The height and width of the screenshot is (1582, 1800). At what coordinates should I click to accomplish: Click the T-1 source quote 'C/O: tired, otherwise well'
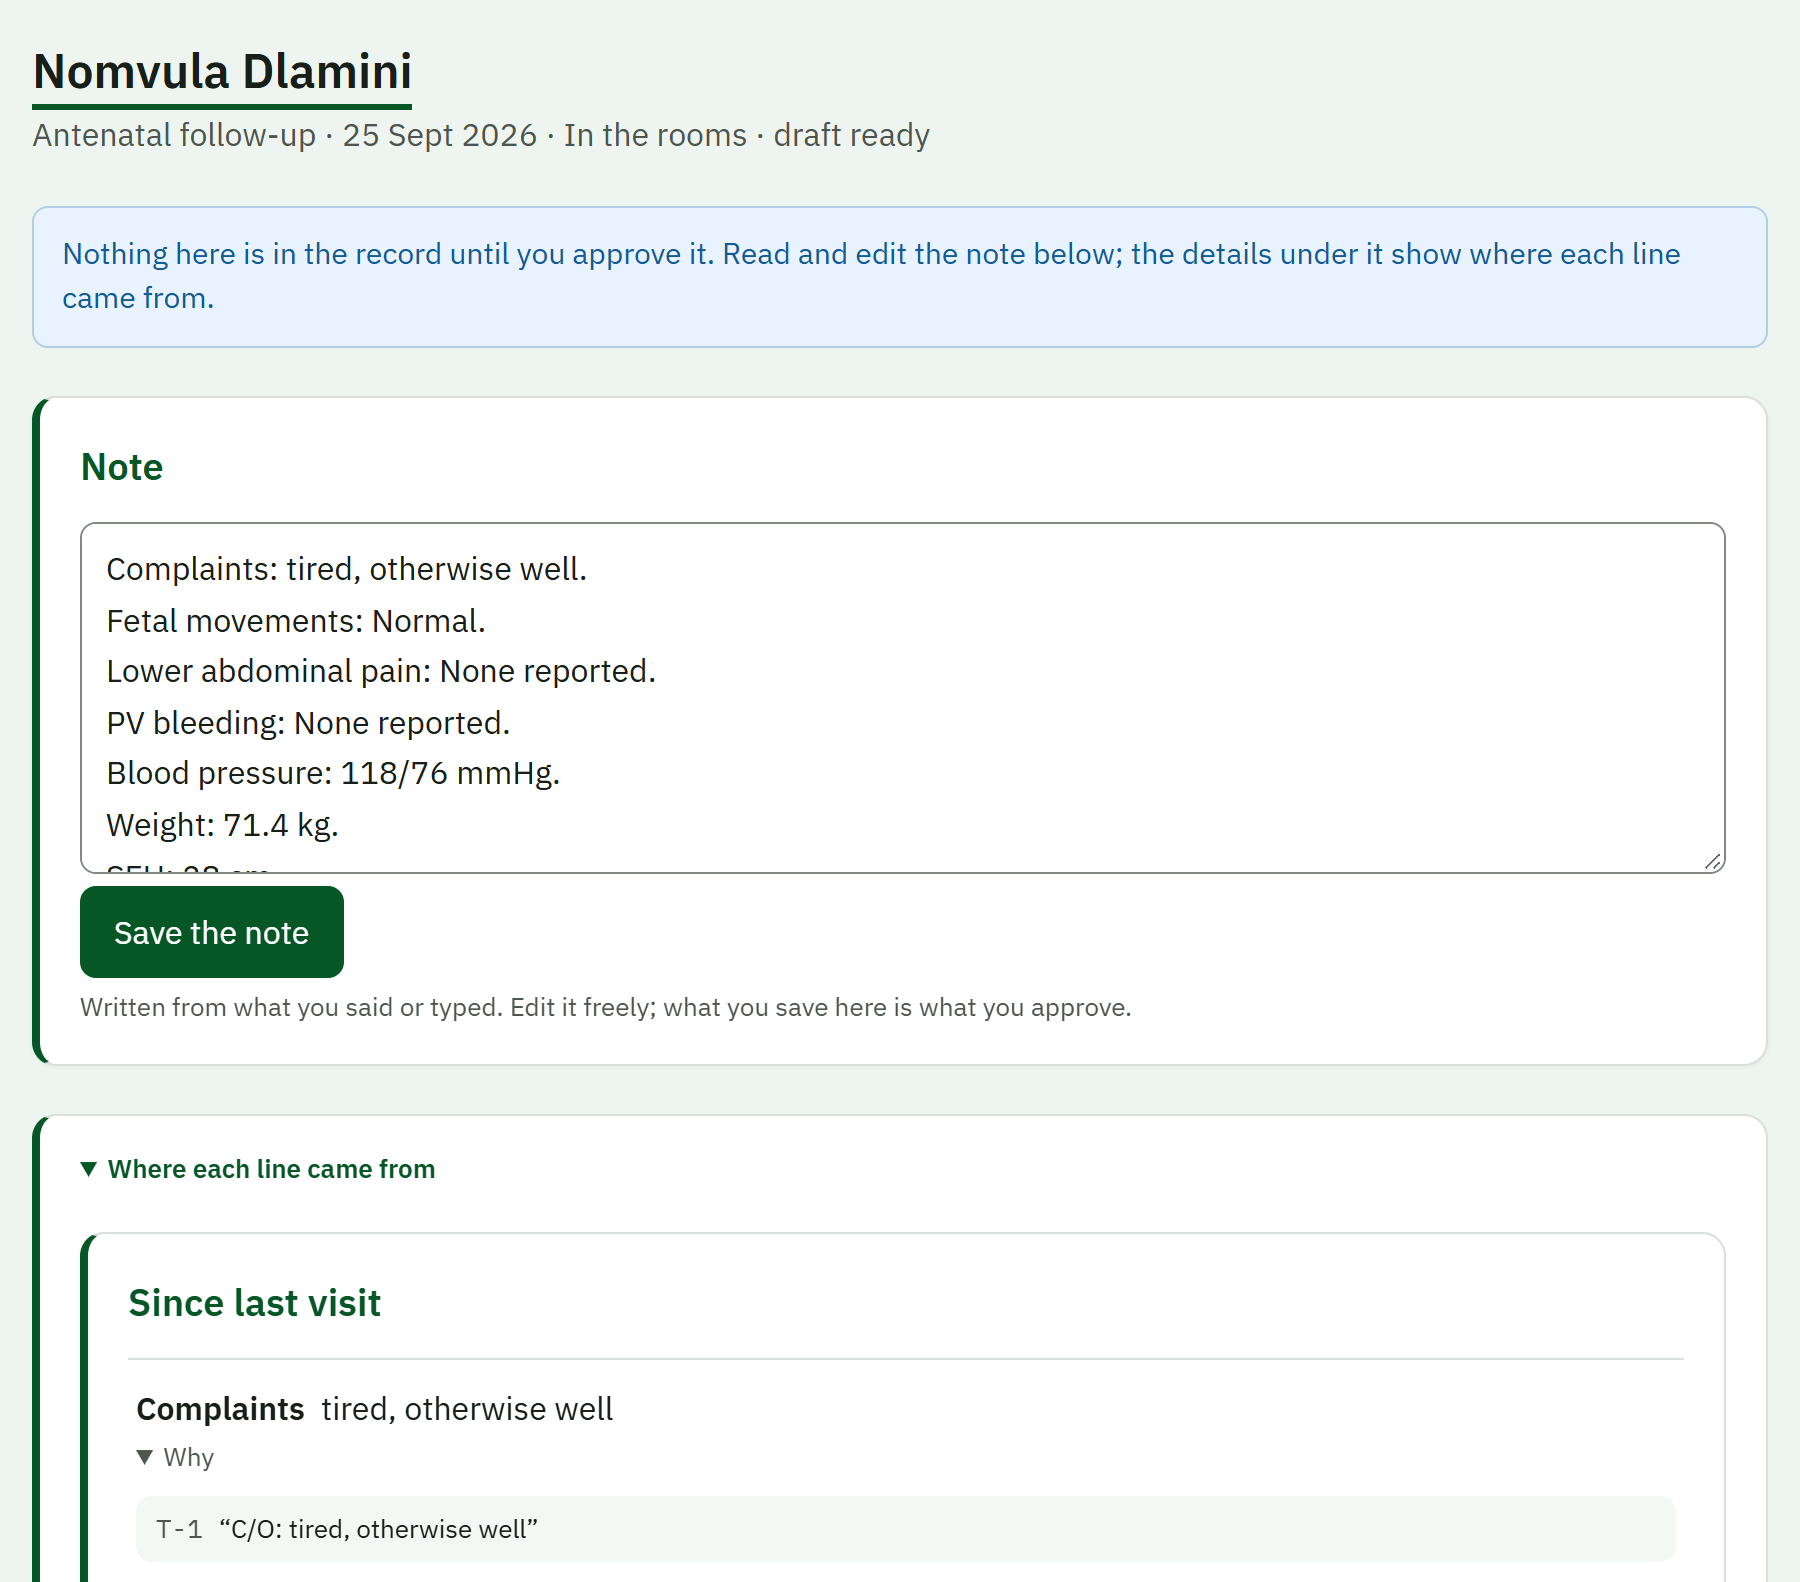click(906, 1529)
